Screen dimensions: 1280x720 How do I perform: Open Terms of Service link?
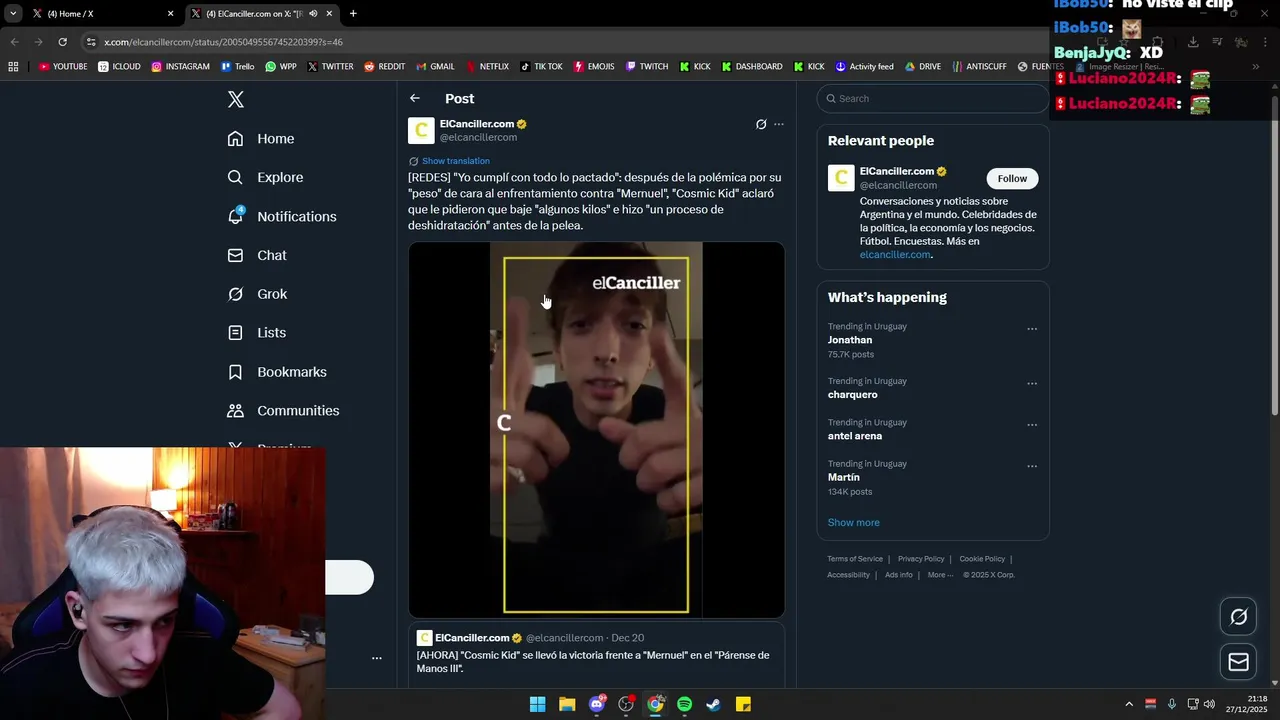855,559
